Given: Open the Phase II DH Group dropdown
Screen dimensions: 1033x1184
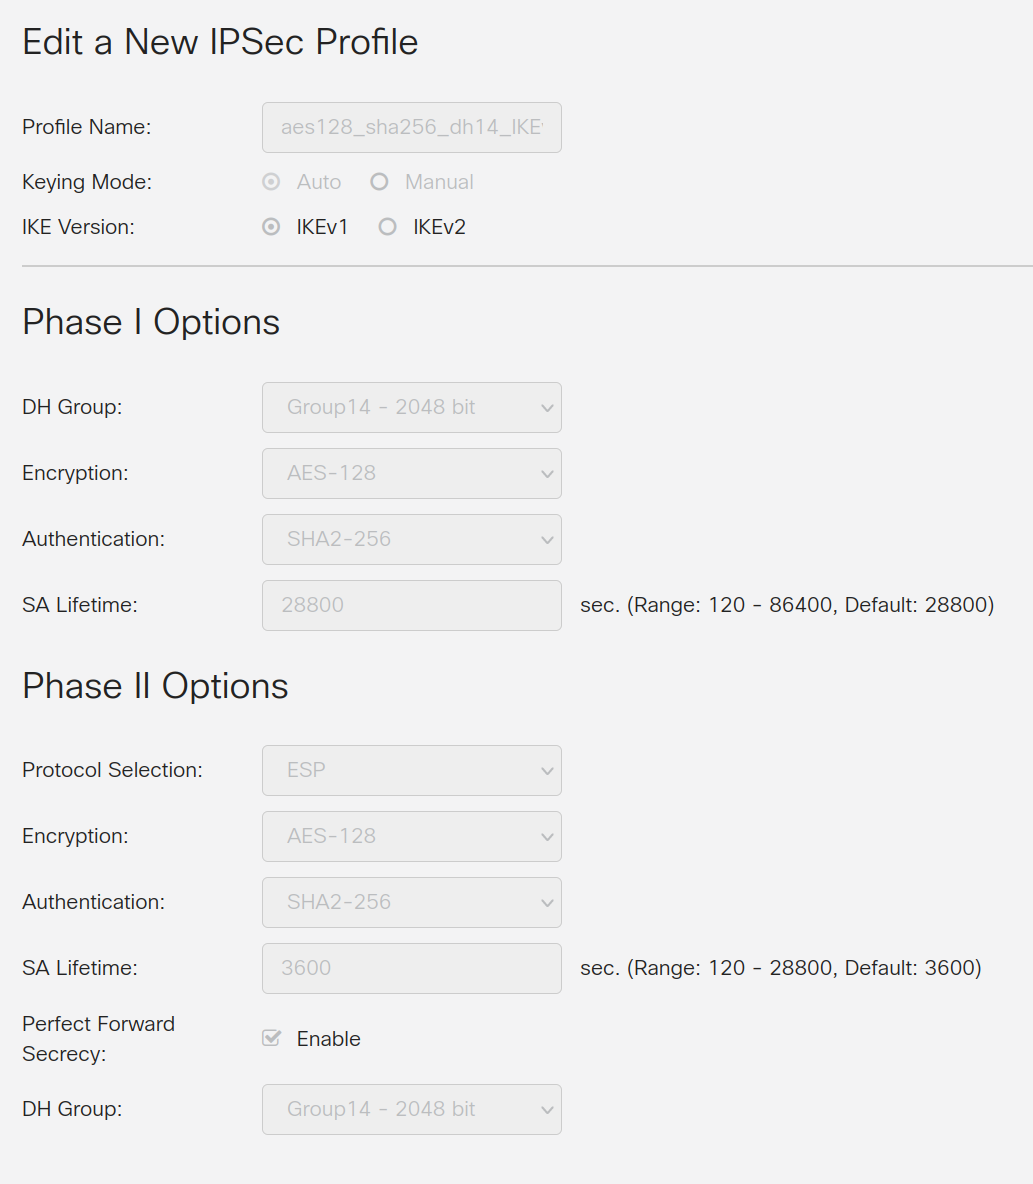Looking at the screenshot, I should 411,1109.
